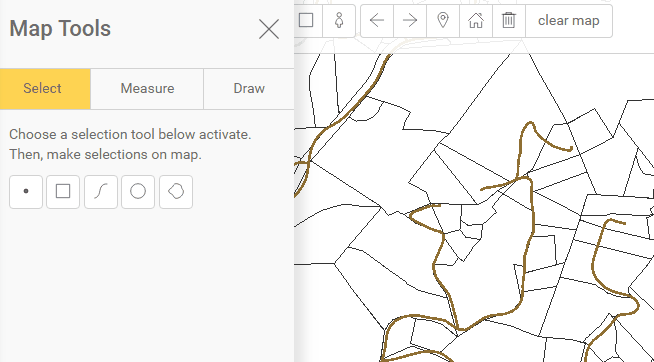Viewport: 654px width, 362px height.
Task: Activate the rectangle selection tool
Action: pyautogui.click(x=63, y=192)
